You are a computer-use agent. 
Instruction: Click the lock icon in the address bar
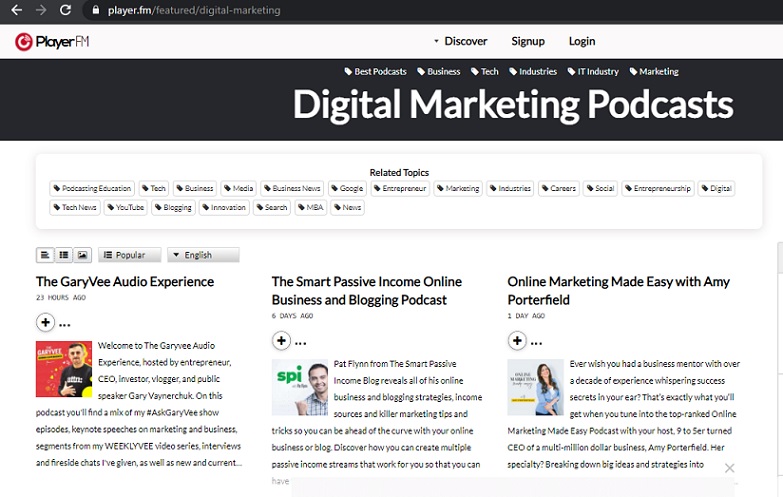click(95, 10)
